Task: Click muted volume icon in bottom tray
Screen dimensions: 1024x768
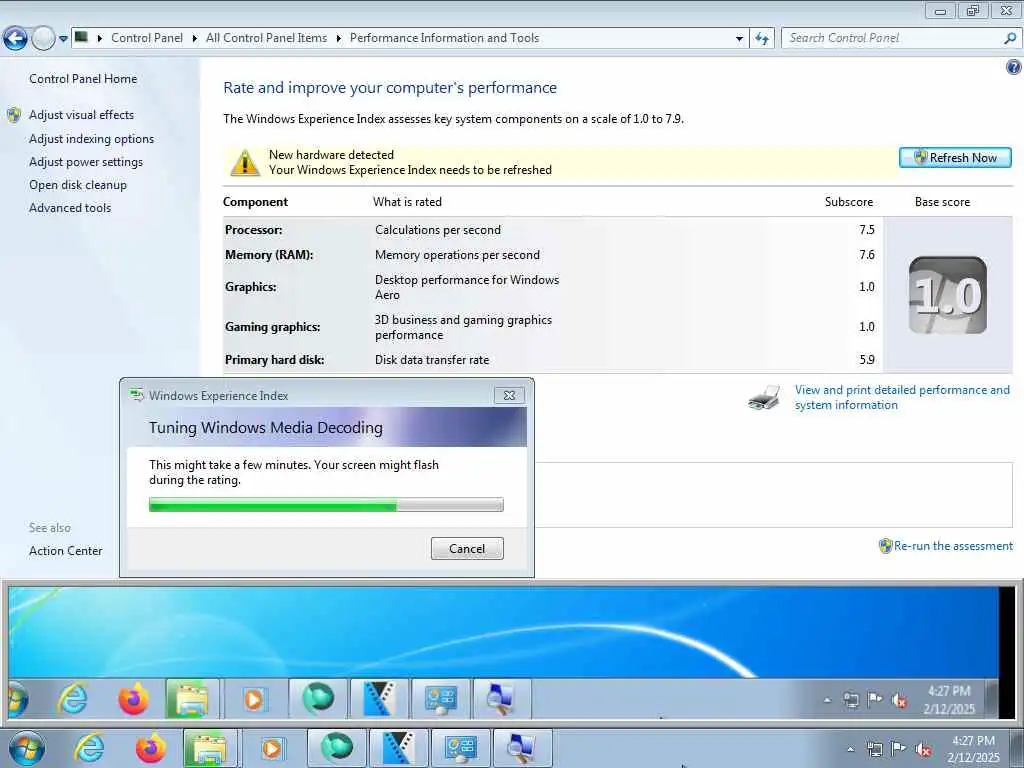Action: 923,750
